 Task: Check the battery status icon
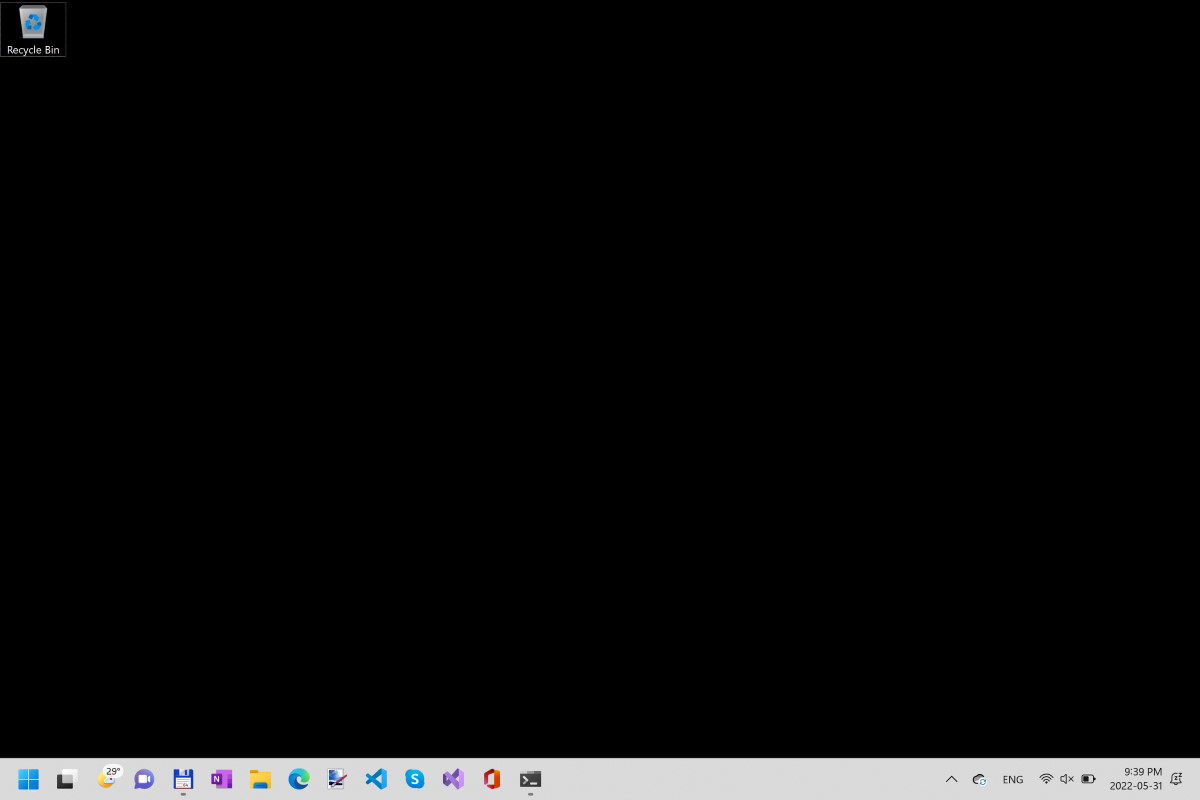(x=1088, y=779)
